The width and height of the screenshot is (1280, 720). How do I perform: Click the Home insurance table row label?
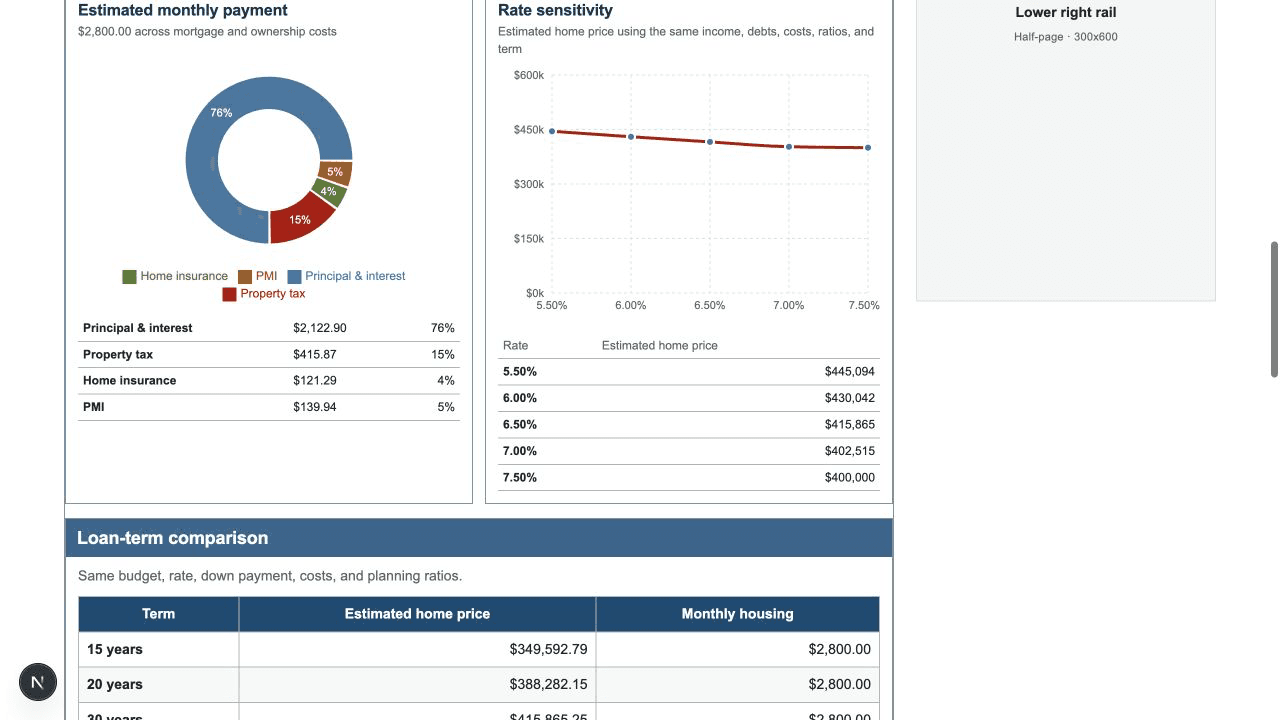(130, 381)
